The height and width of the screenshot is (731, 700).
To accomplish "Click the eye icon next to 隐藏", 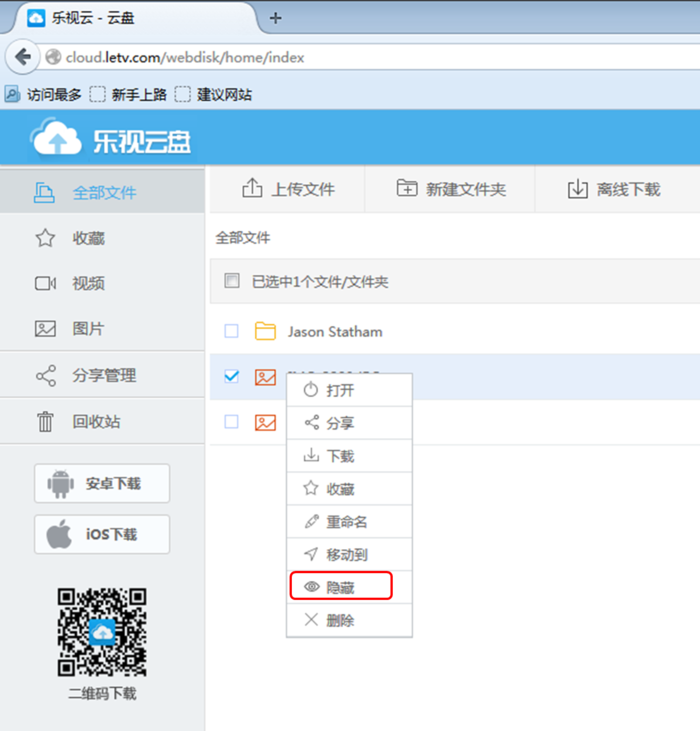I will [x=312, y=586].
